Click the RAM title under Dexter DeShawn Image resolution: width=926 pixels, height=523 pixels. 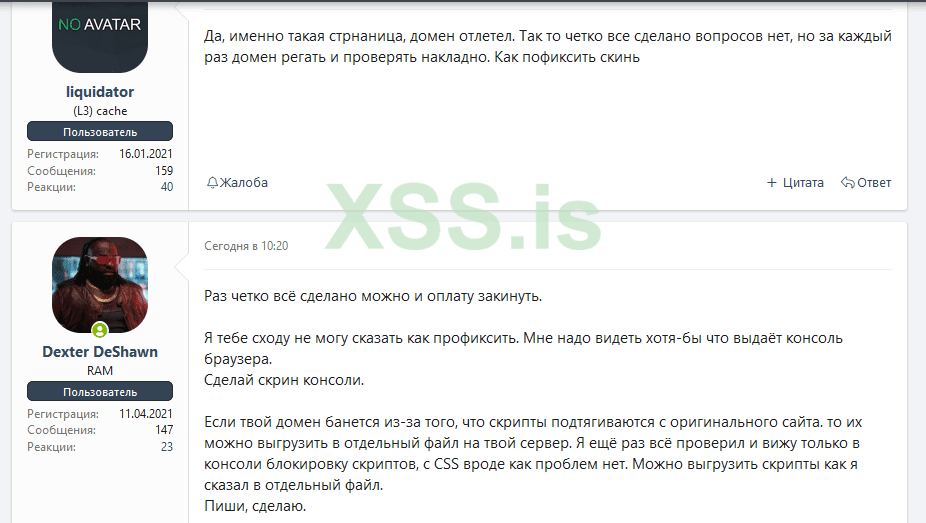(x=100, y=371)
